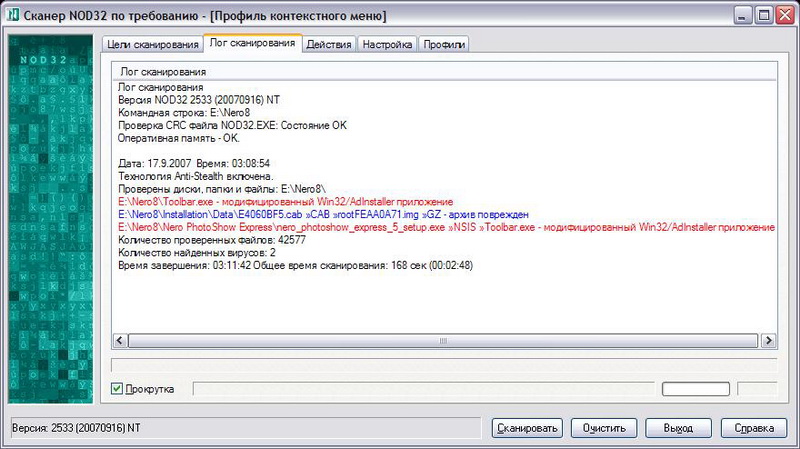
Task: Select the line Время завершения: 03:11:42
Action: [x=295, y=266]
